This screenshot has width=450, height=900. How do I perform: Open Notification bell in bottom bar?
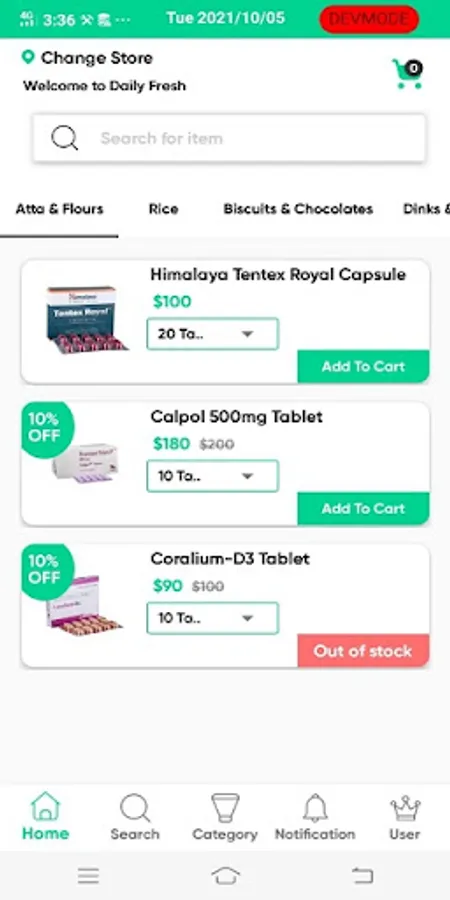(x=315, y=817)
